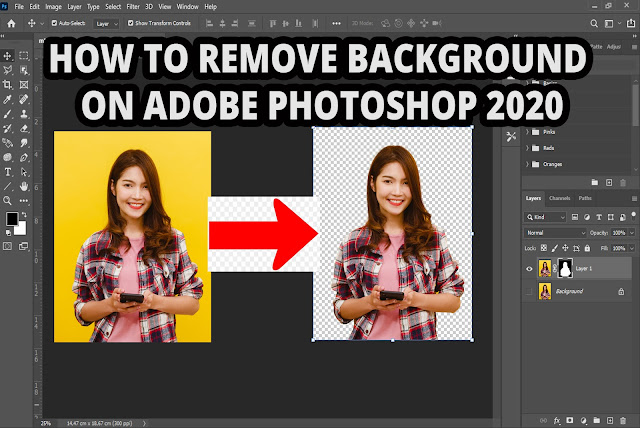Select the Frame tool
This screenshot has width=640, height=428.
(24, 84)
